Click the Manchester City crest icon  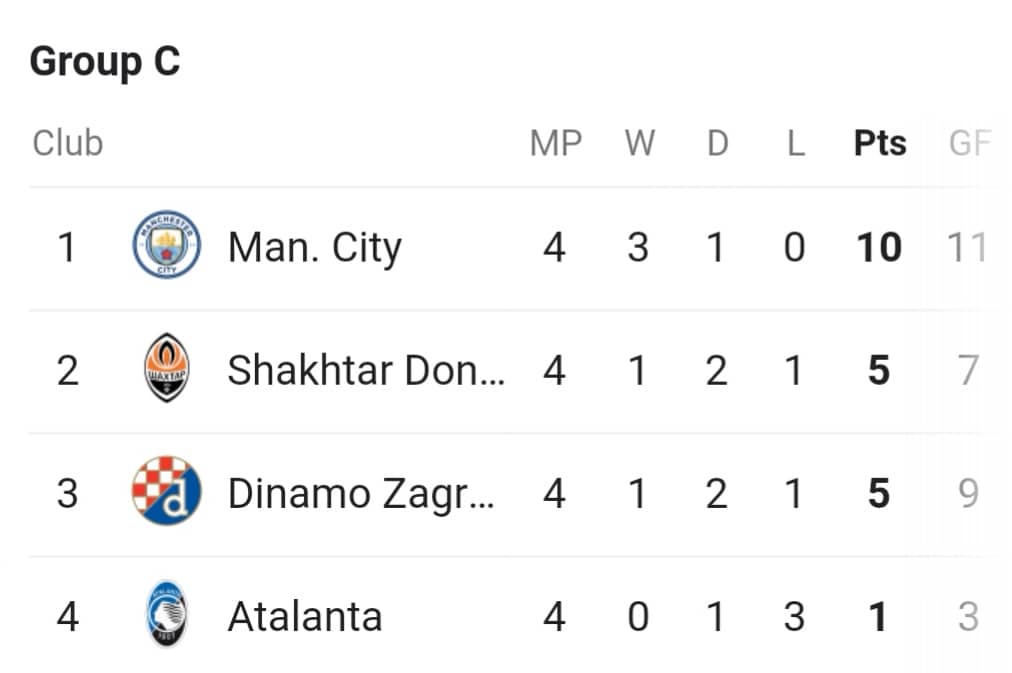point(167,245)
